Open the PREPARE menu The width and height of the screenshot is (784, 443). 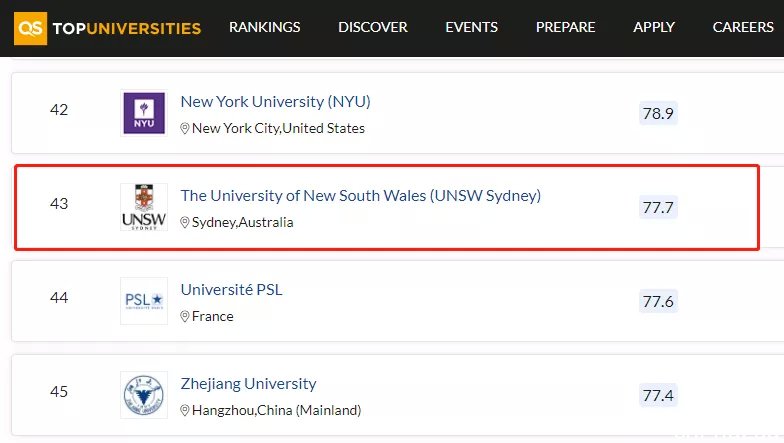tap(566, 27)
